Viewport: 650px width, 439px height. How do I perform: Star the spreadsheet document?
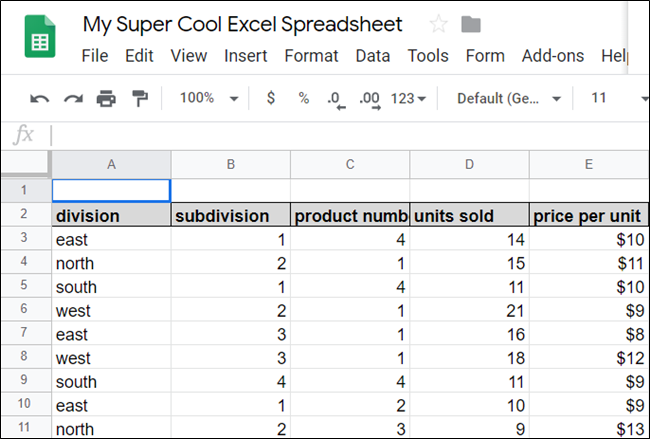click(438, 25)
